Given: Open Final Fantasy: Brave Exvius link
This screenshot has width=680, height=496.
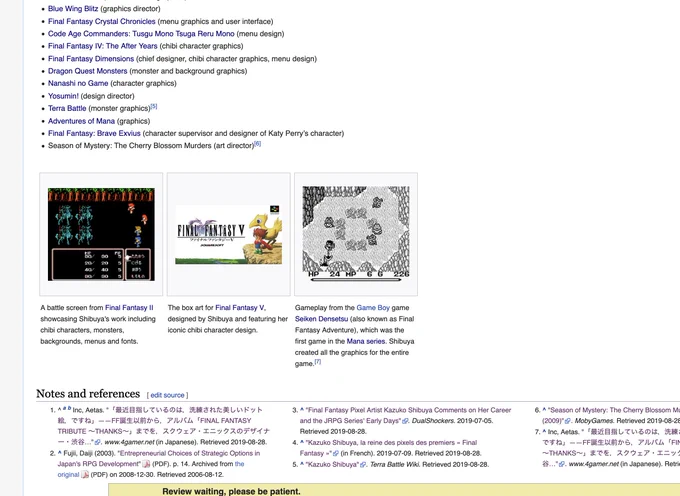Looking at the screenshot, I should 94,133.
